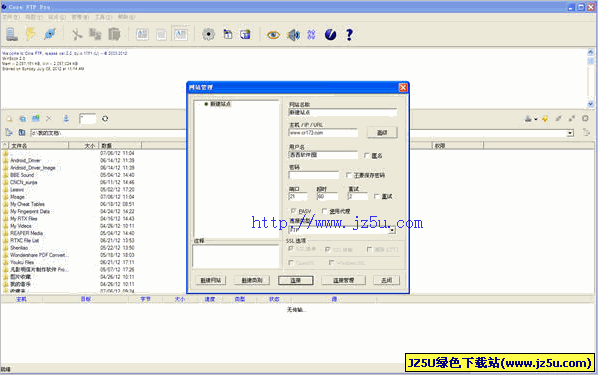The height and width of the screenshot is (375, 598).
Task: Click the 高级 (Advanced) button beside host field
Action: pyautogui.click(x=382, y=132)
